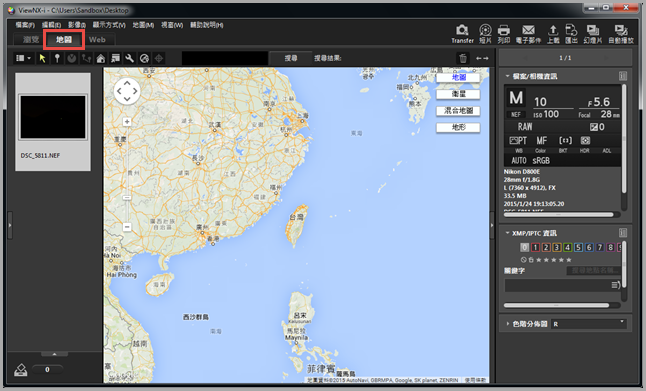Click the 搜尋 search button
The width and height of the screenshot is (646, 391).
pyautogui.click(x=291, y=59)
